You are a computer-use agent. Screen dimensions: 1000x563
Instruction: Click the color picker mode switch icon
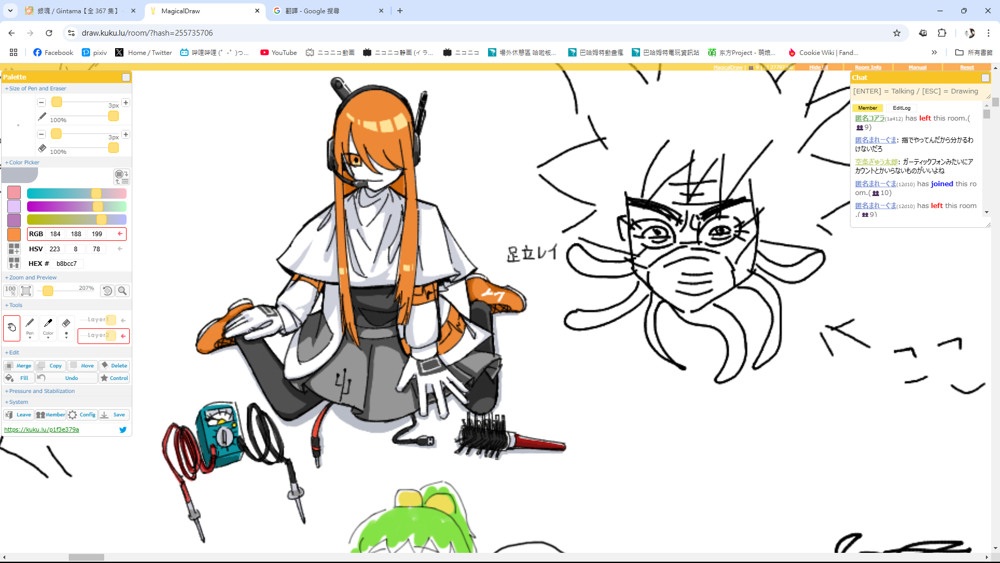[x=122, y=177]
